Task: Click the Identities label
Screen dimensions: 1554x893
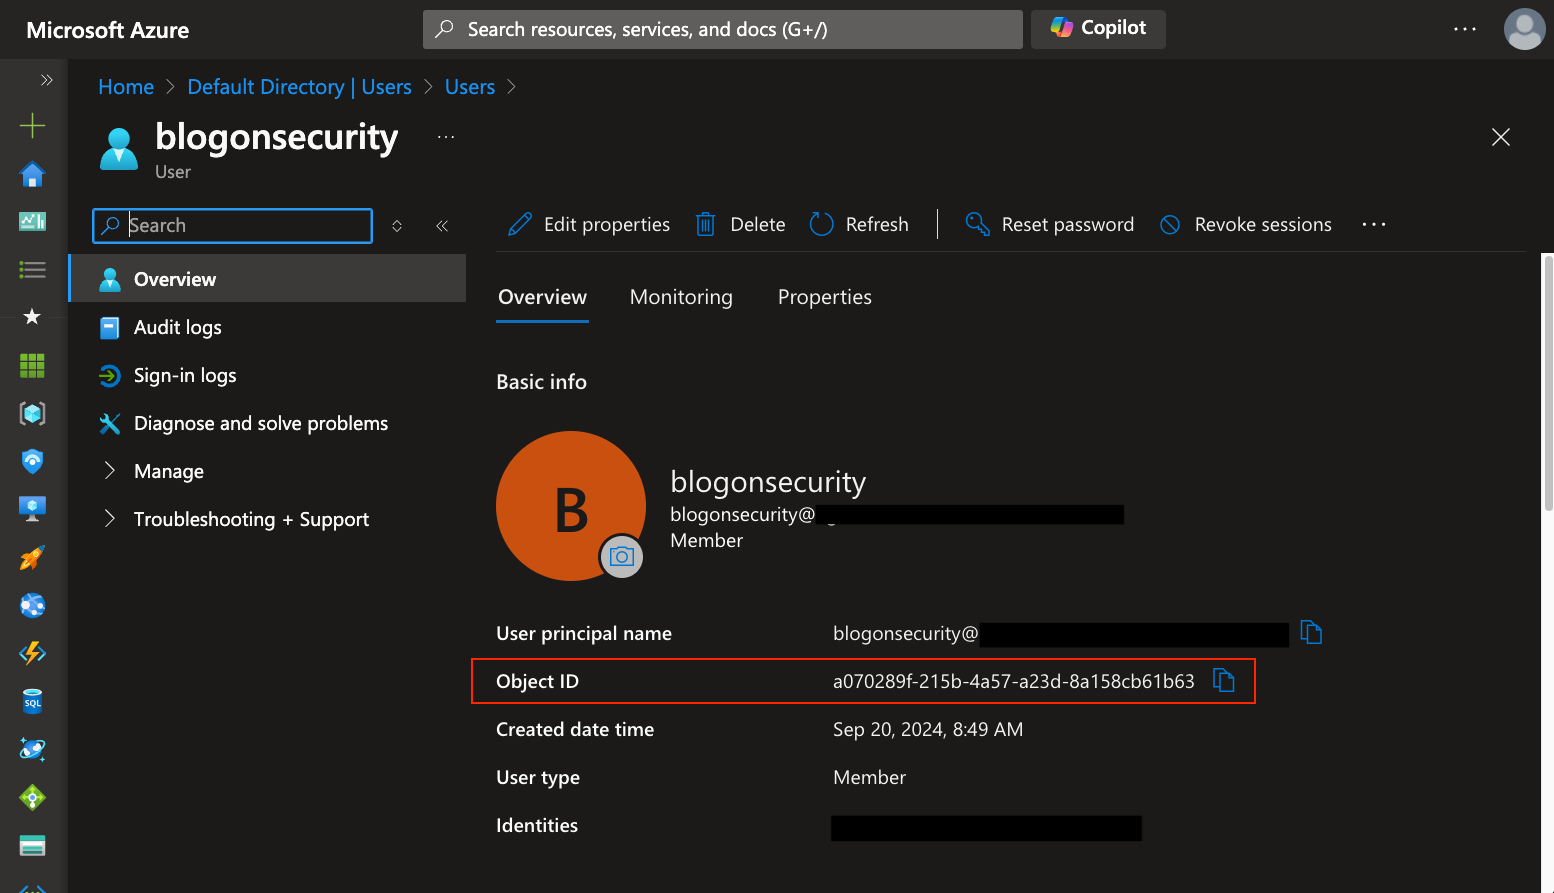Action: click(537, 825)
